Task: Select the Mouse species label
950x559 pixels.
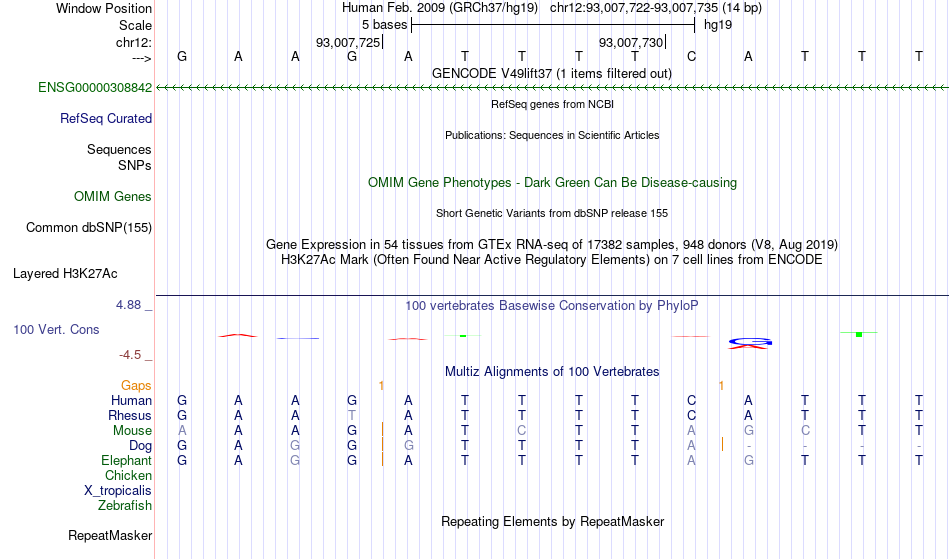Action: 132,431
